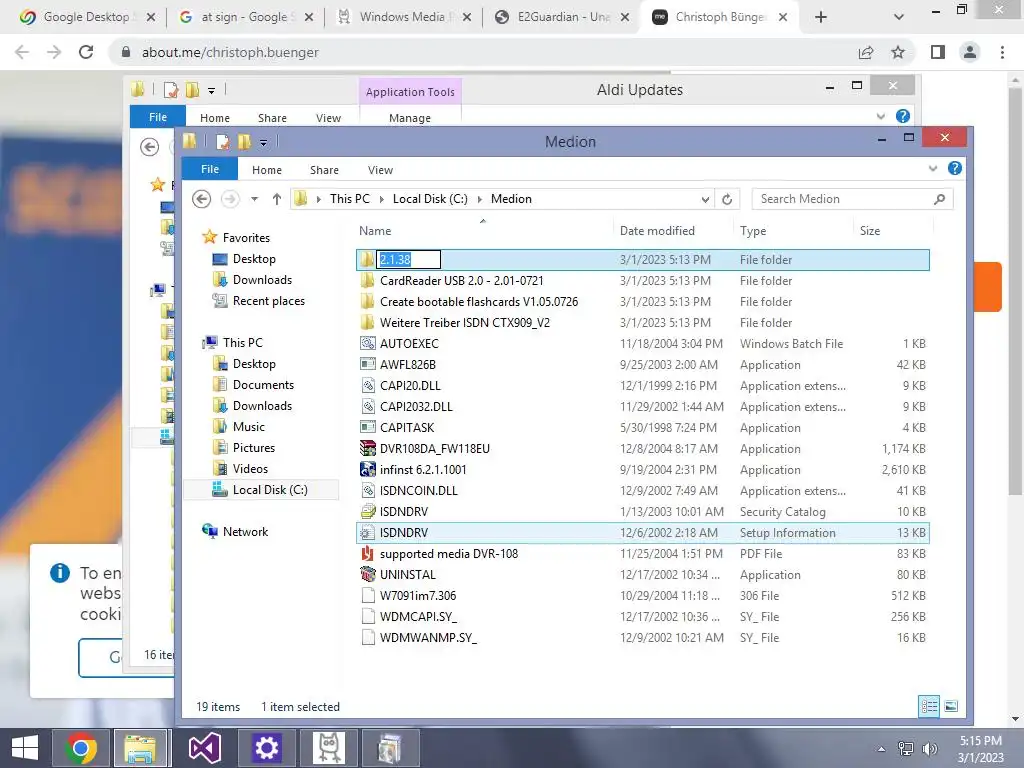Open File Explorer from the taskbar
Screen dimensions: 1024x768
141,748
